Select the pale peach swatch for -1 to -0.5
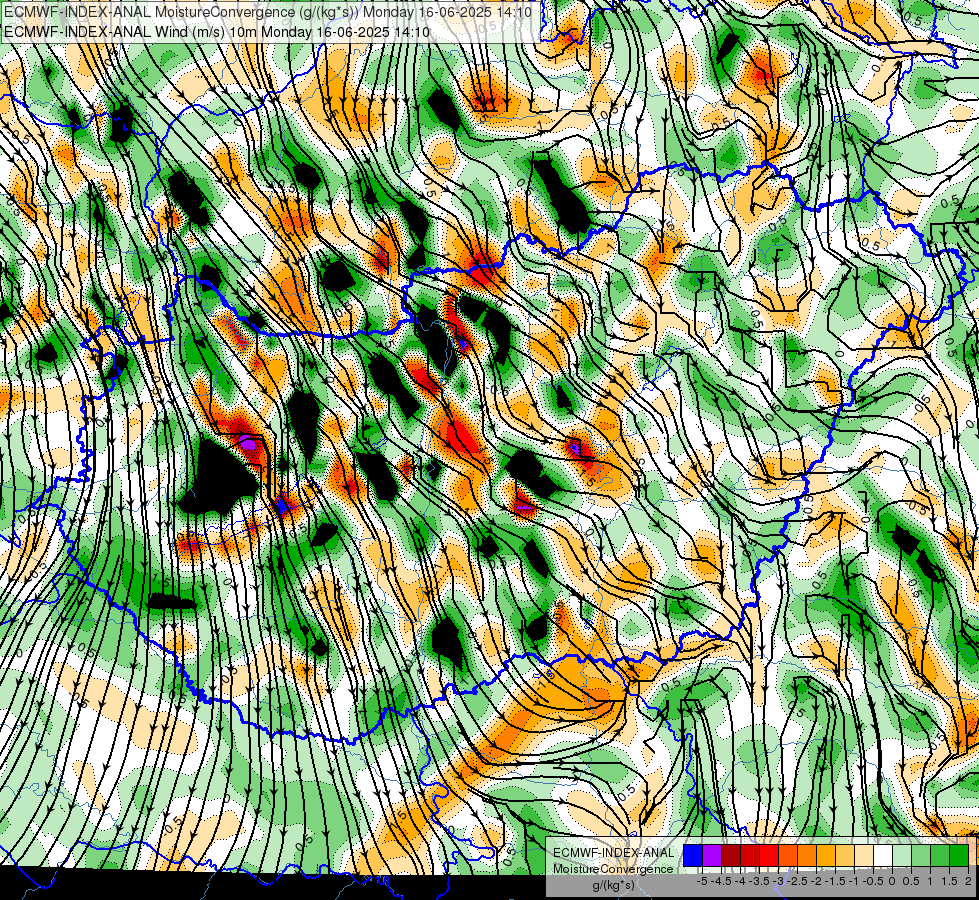This screenshot has height=900, width=979. click(864, 855)
